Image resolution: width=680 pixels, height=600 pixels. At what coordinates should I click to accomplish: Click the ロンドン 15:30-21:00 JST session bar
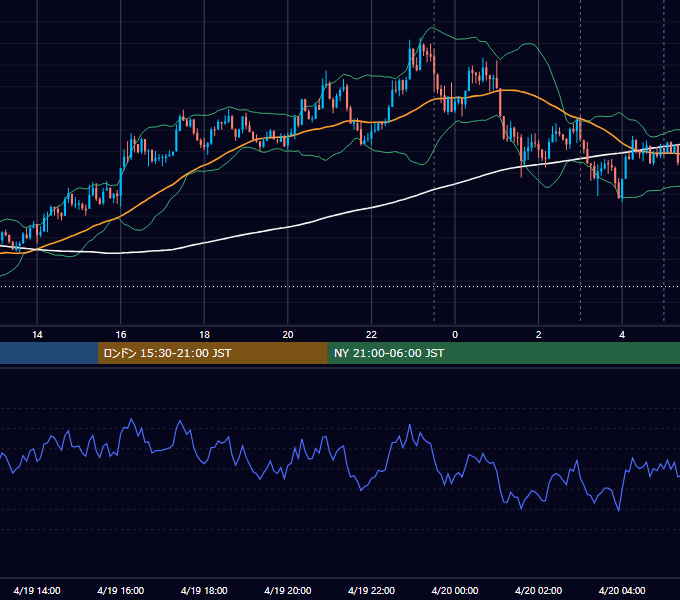212,353
